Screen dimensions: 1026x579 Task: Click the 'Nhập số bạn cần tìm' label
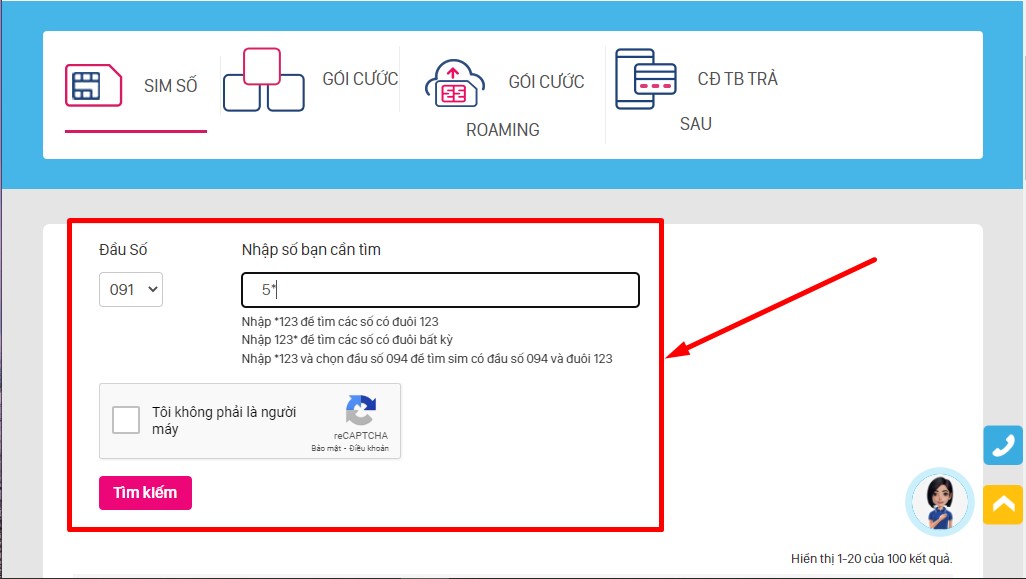tap(311, 250)
